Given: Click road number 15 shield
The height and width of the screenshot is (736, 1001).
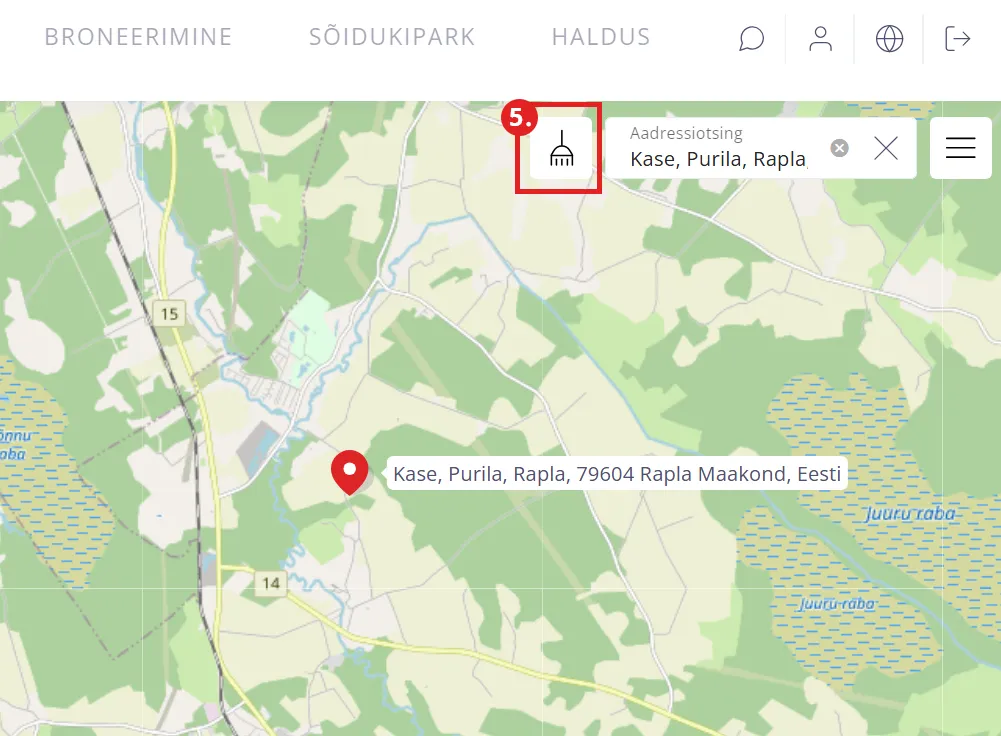Looking at the screenshot, I should click(169, 313).
